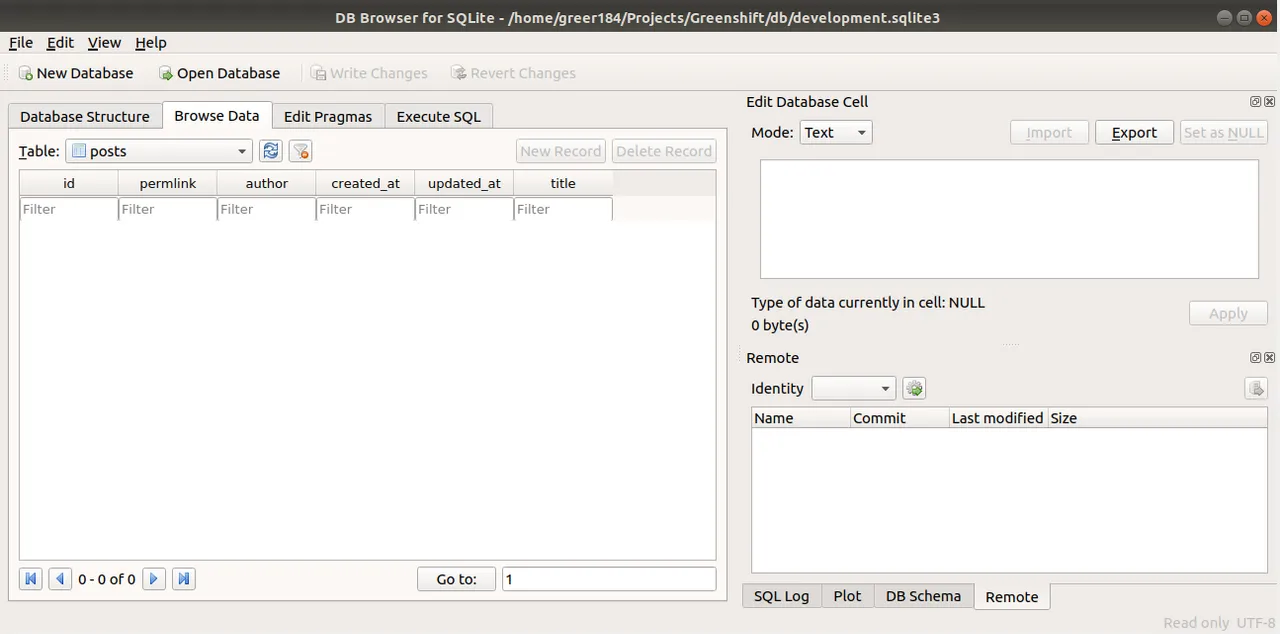Close the Remote panel
This screenshot has width=1280, height=634.
tap(1270, 358)
